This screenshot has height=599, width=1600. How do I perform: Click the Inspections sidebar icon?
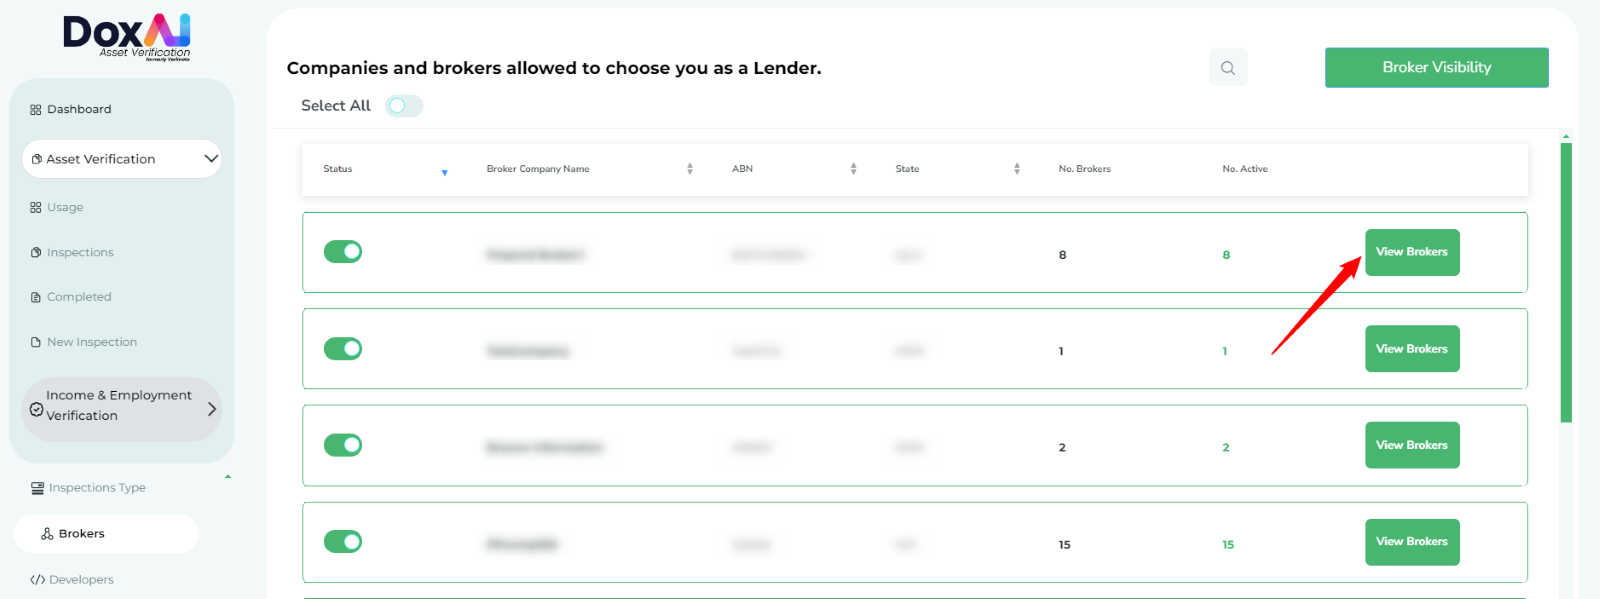tap(36, 253)
